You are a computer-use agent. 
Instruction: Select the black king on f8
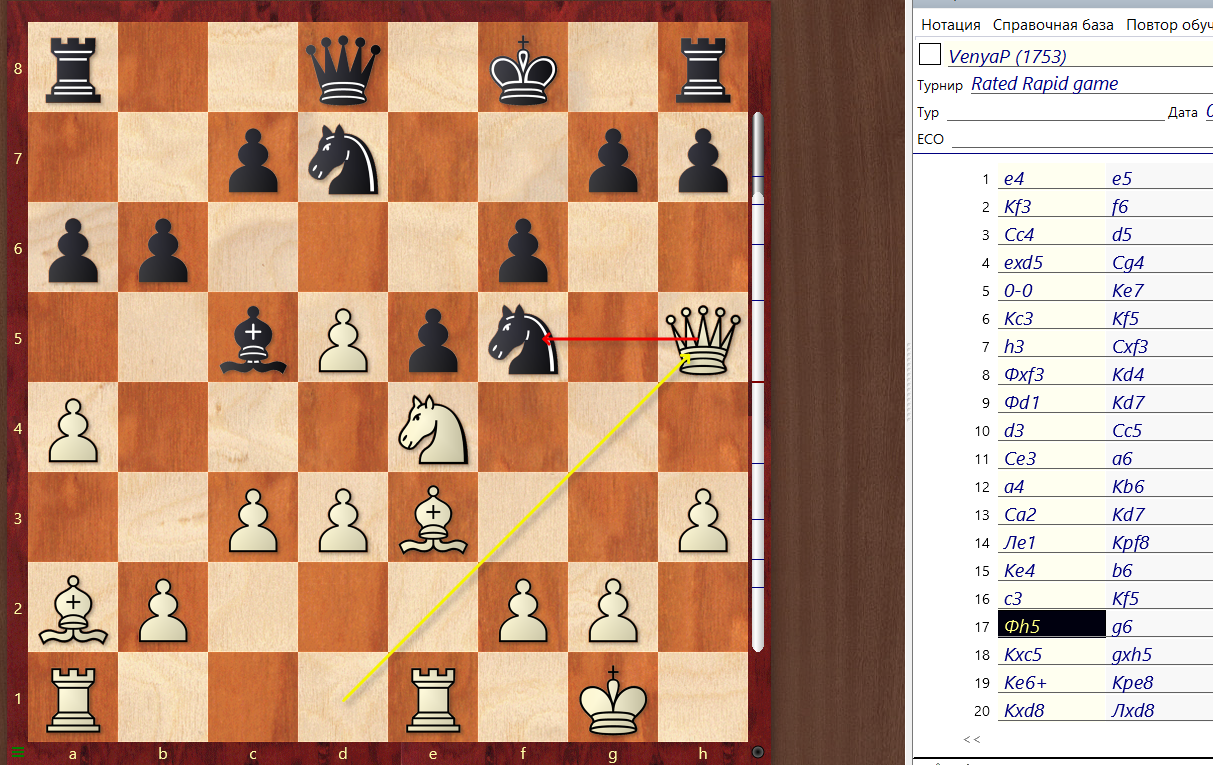click(523, 68)
